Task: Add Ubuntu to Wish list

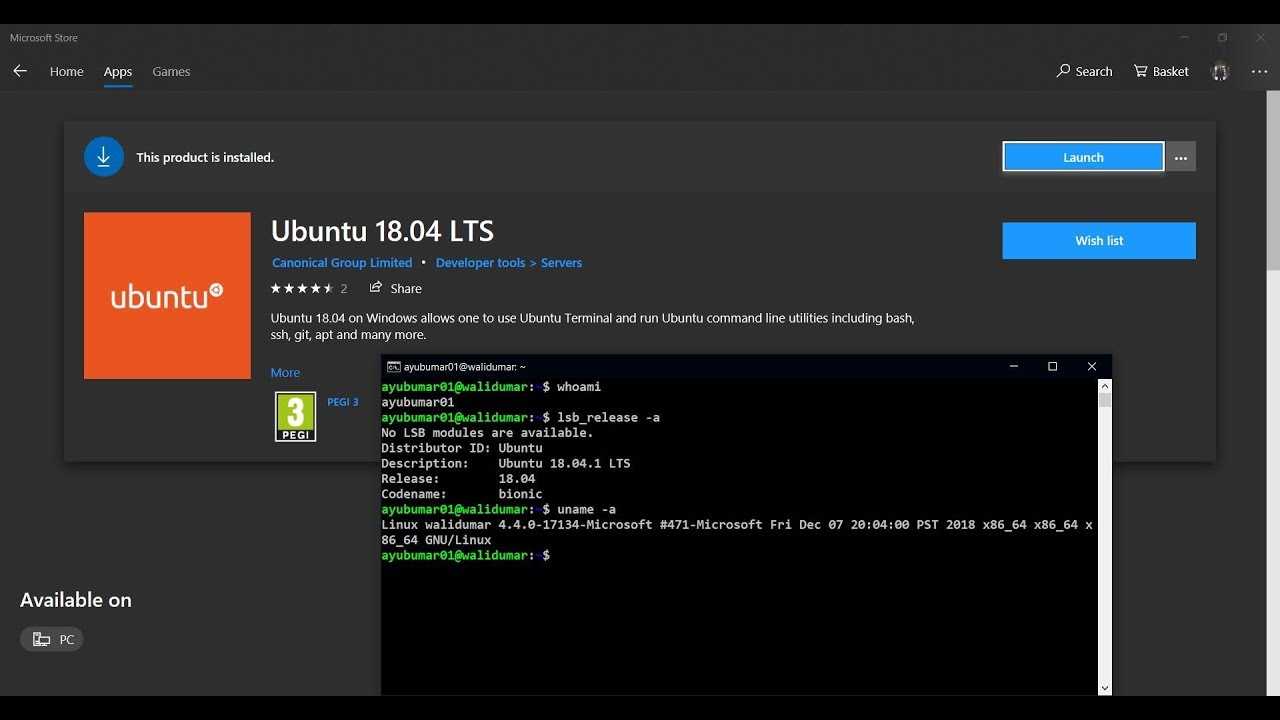Action: [x=1099, y=241]
